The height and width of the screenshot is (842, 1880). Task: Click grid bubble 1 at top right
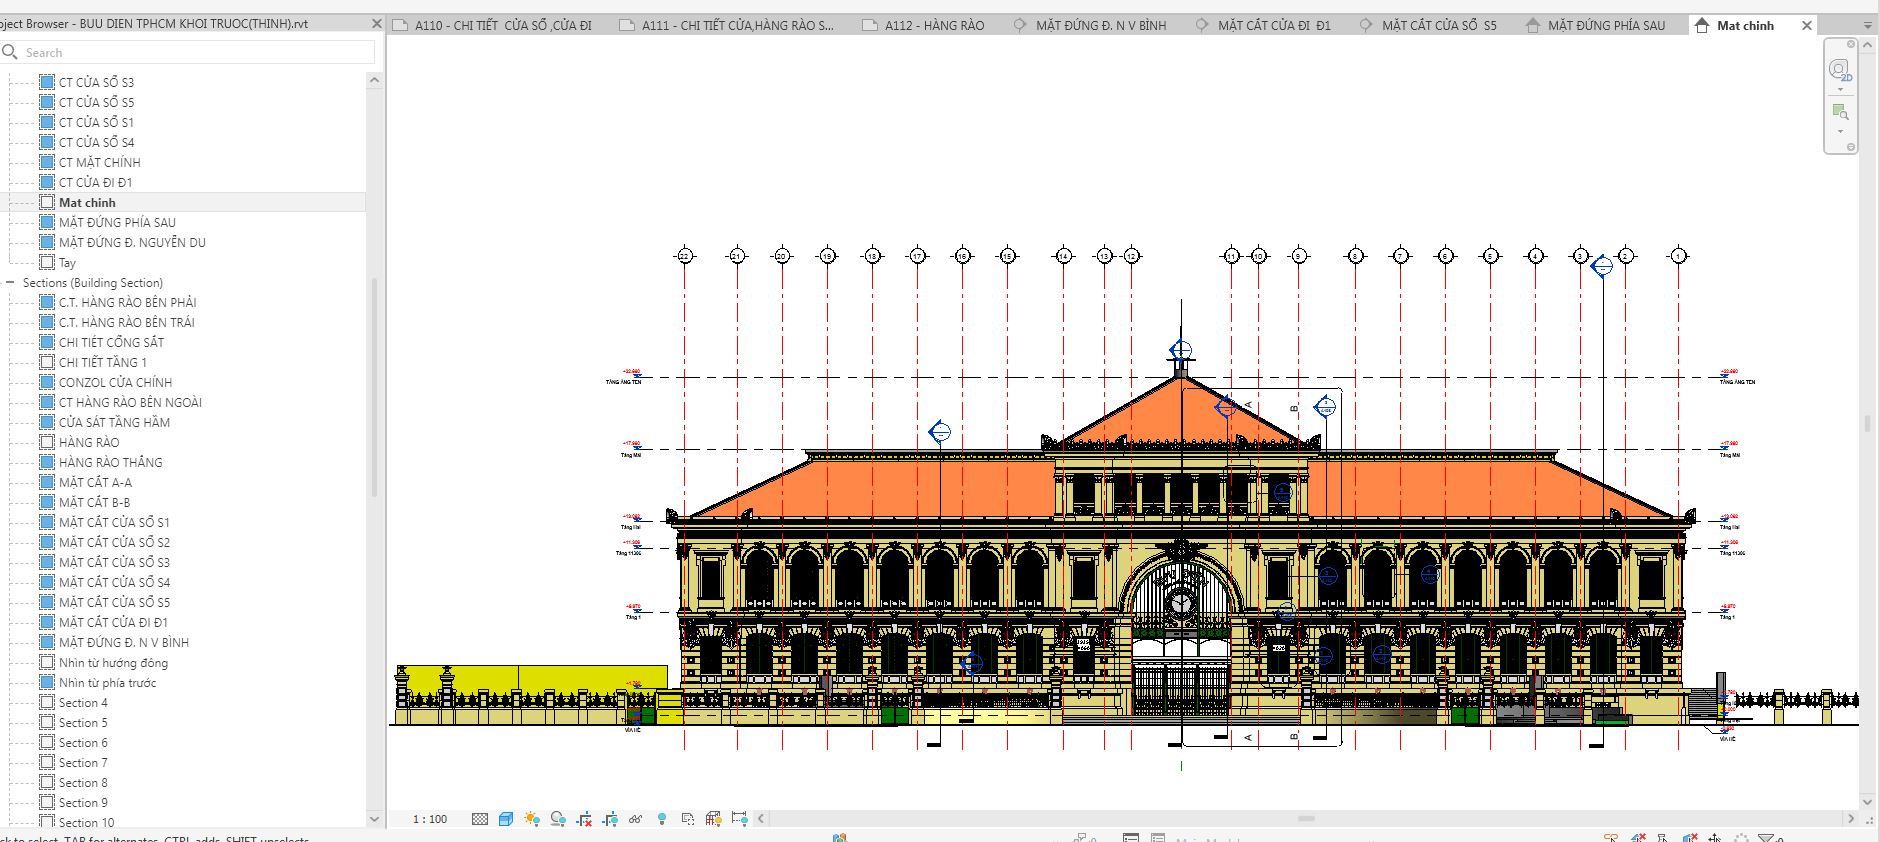(1679, 256)
